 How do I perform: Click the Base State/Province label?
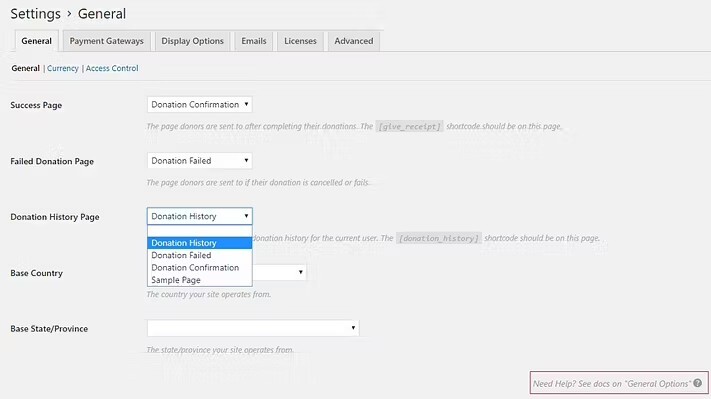pos(49,329)
